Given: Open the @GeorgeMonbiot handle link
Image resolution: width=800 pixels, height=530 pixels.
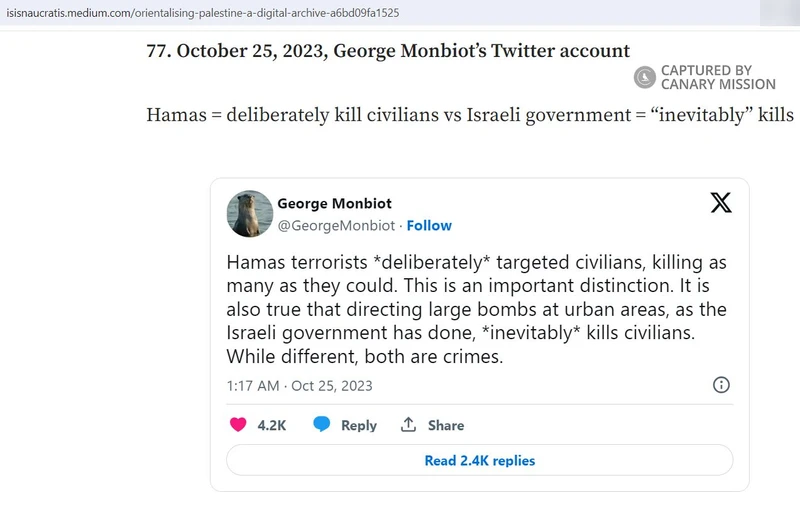Looking at the screenshot, I should 336,225.
